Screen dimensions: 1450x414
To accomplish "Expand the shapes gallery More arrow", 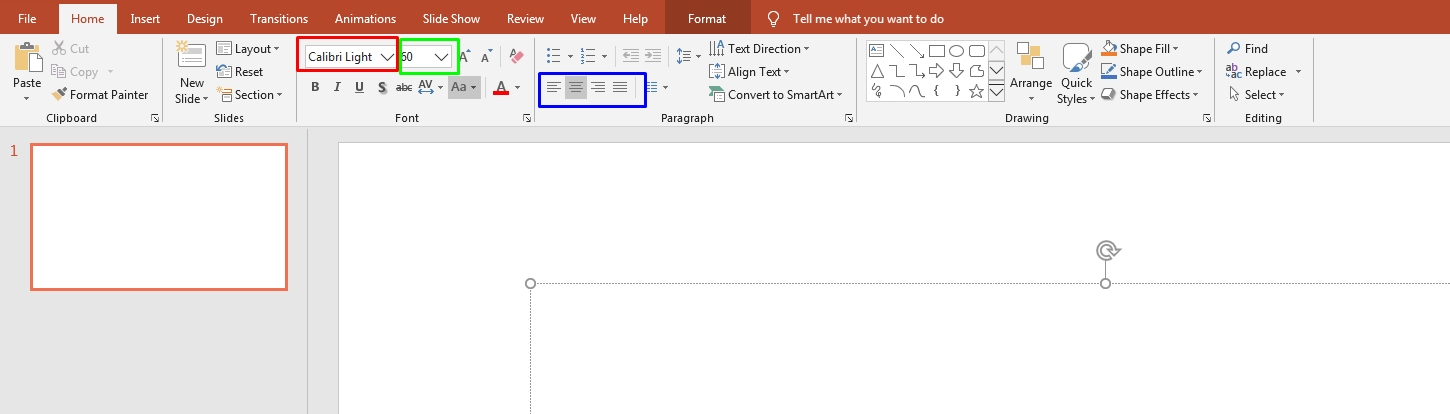I will click(x=996, y=91).
